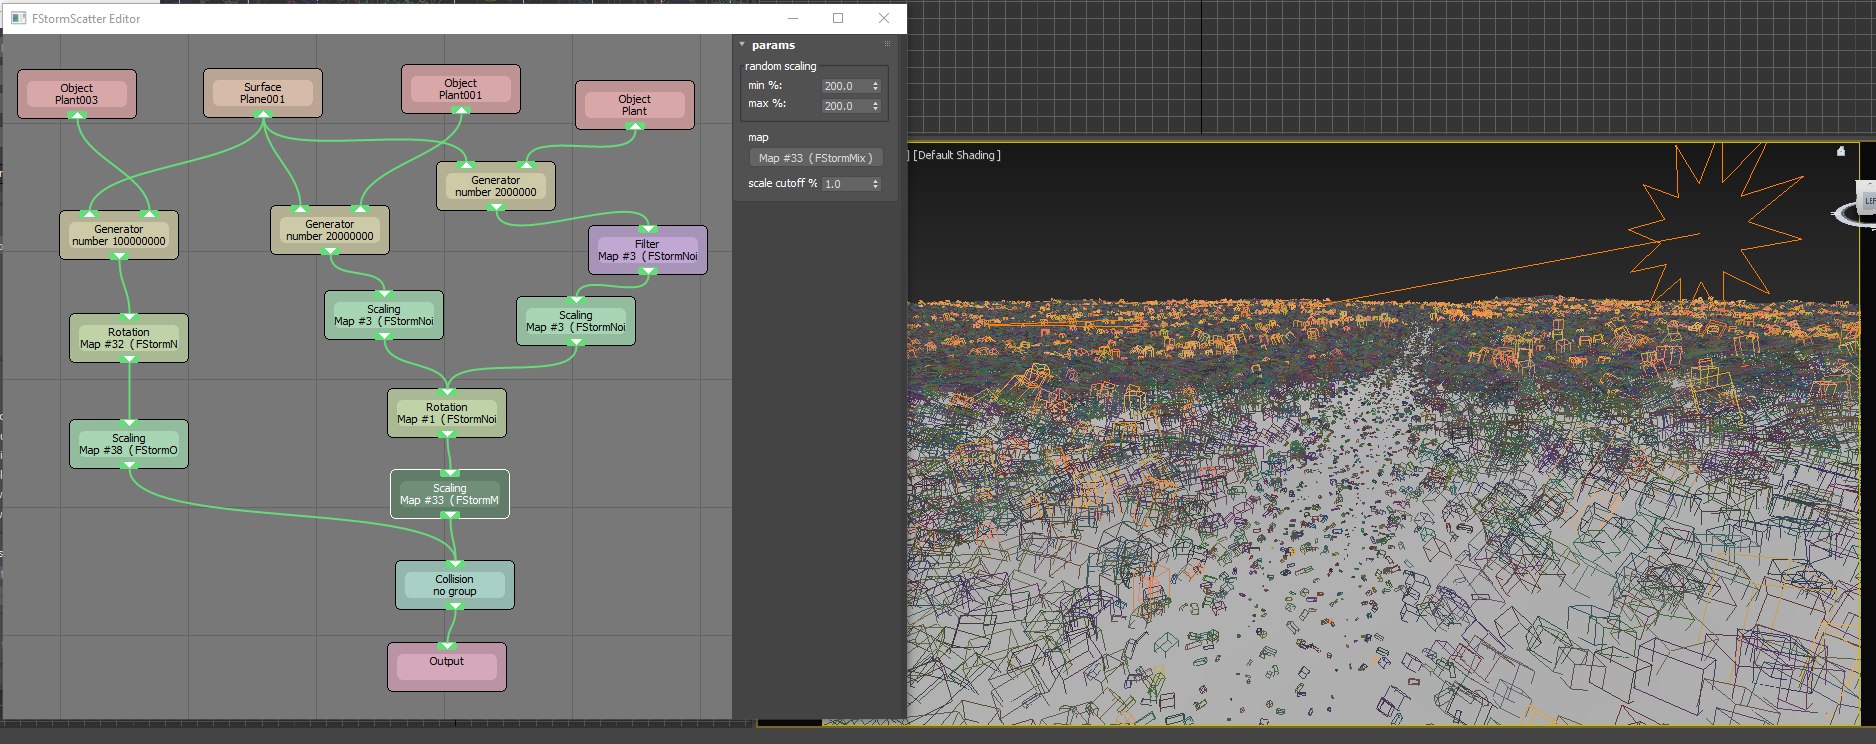The image size is (1876, 744).
Task: Click Generator node with number 2000000
Action: pyautogui.click(x=496, y=186)
